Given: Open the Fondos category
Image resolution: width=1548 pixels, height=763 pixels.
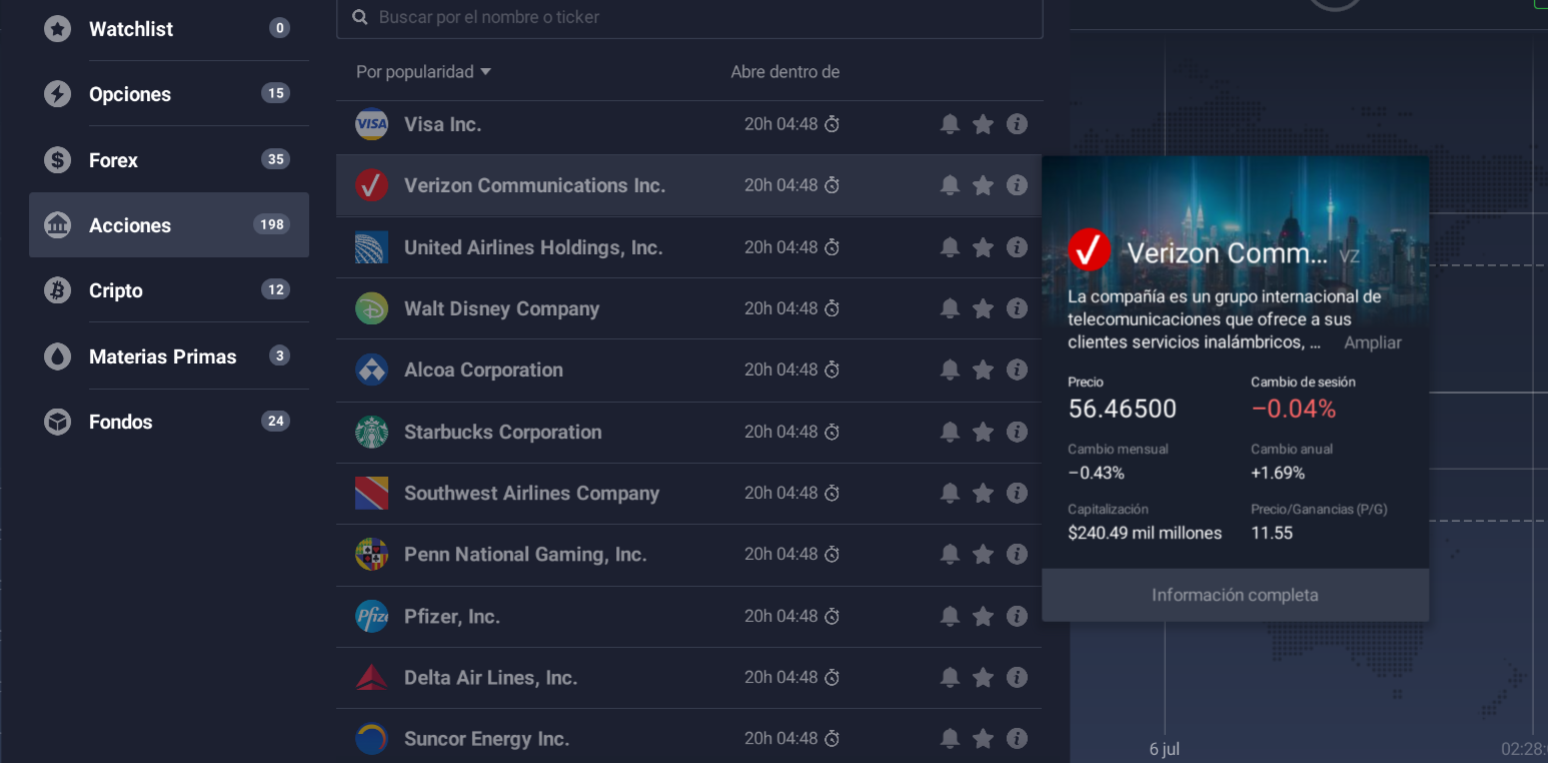Looking at the screenshot, I should 169,422.
